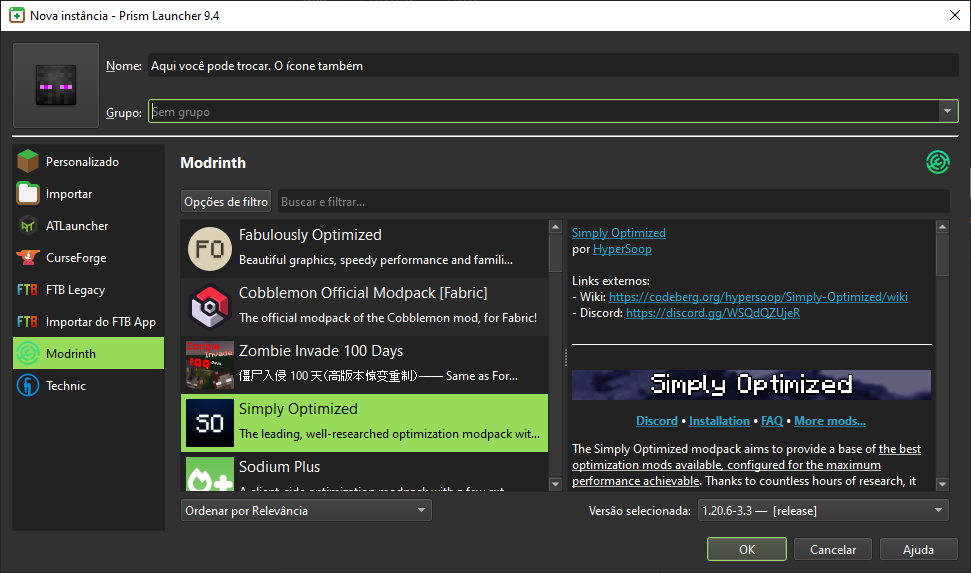Open the Versão selecionada dropdown

click(x=823, y=510)
